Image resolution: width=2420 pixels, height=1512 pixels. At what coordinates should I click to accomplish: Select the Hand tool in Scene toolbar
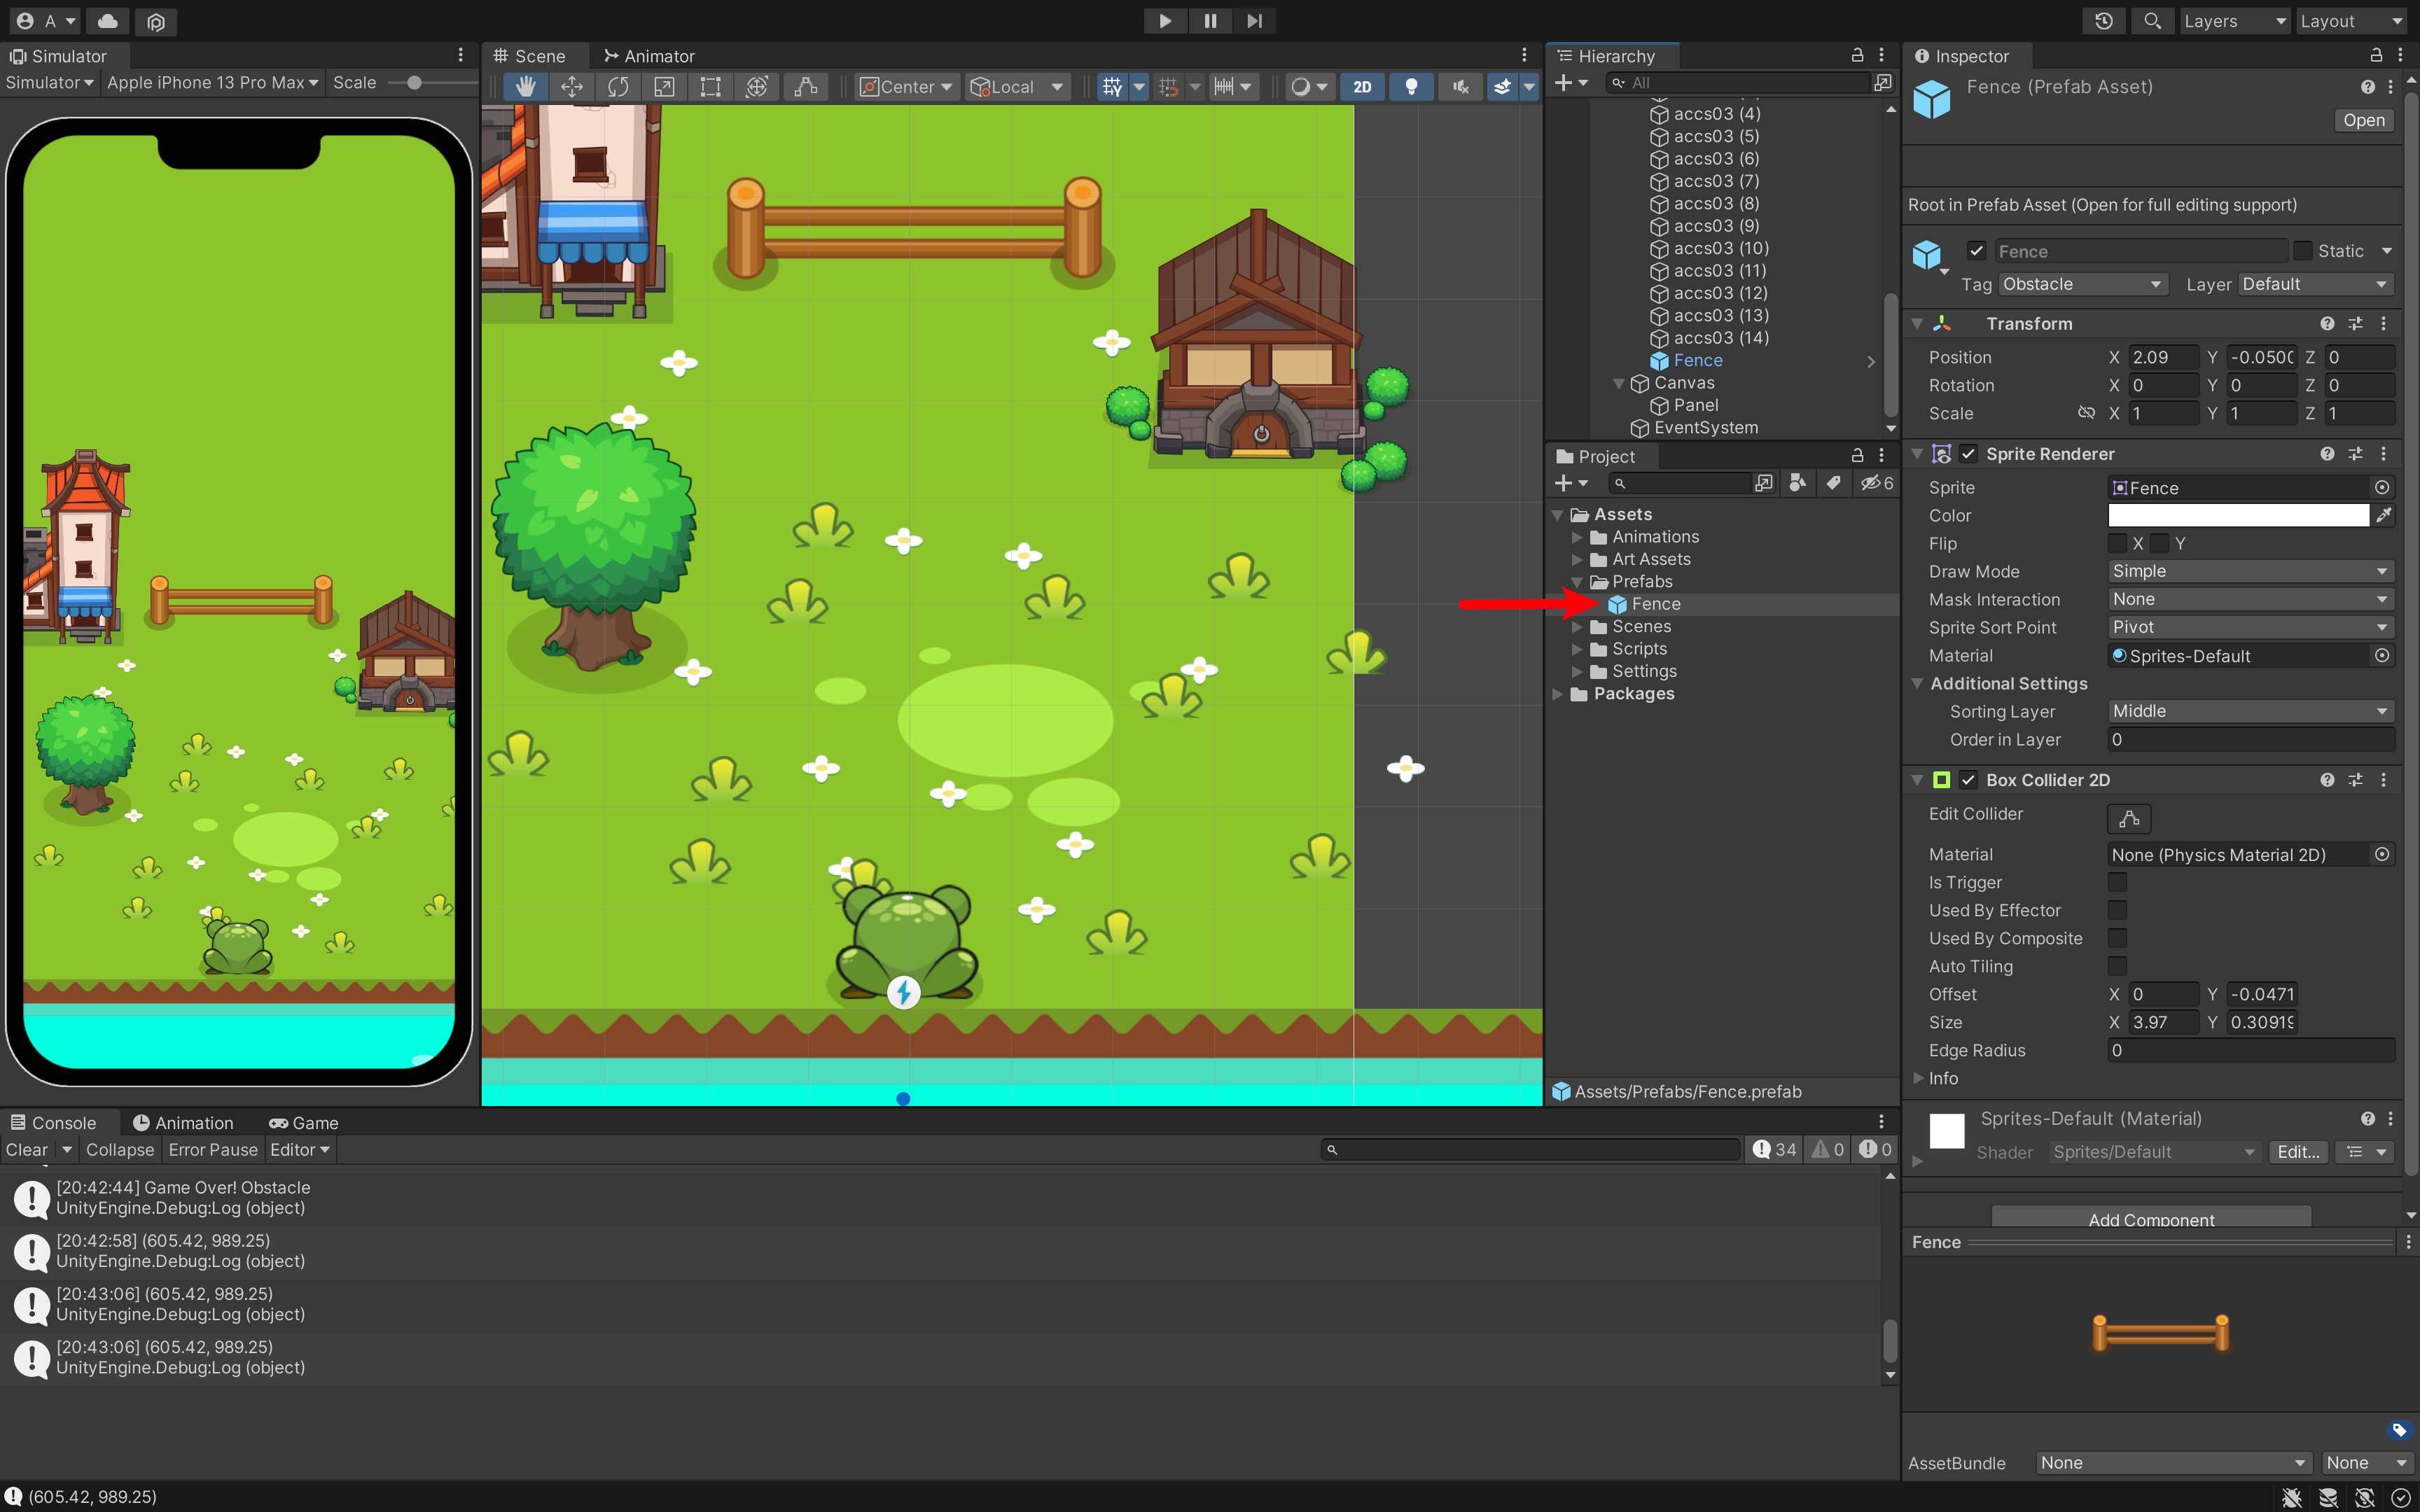(525, 87)
